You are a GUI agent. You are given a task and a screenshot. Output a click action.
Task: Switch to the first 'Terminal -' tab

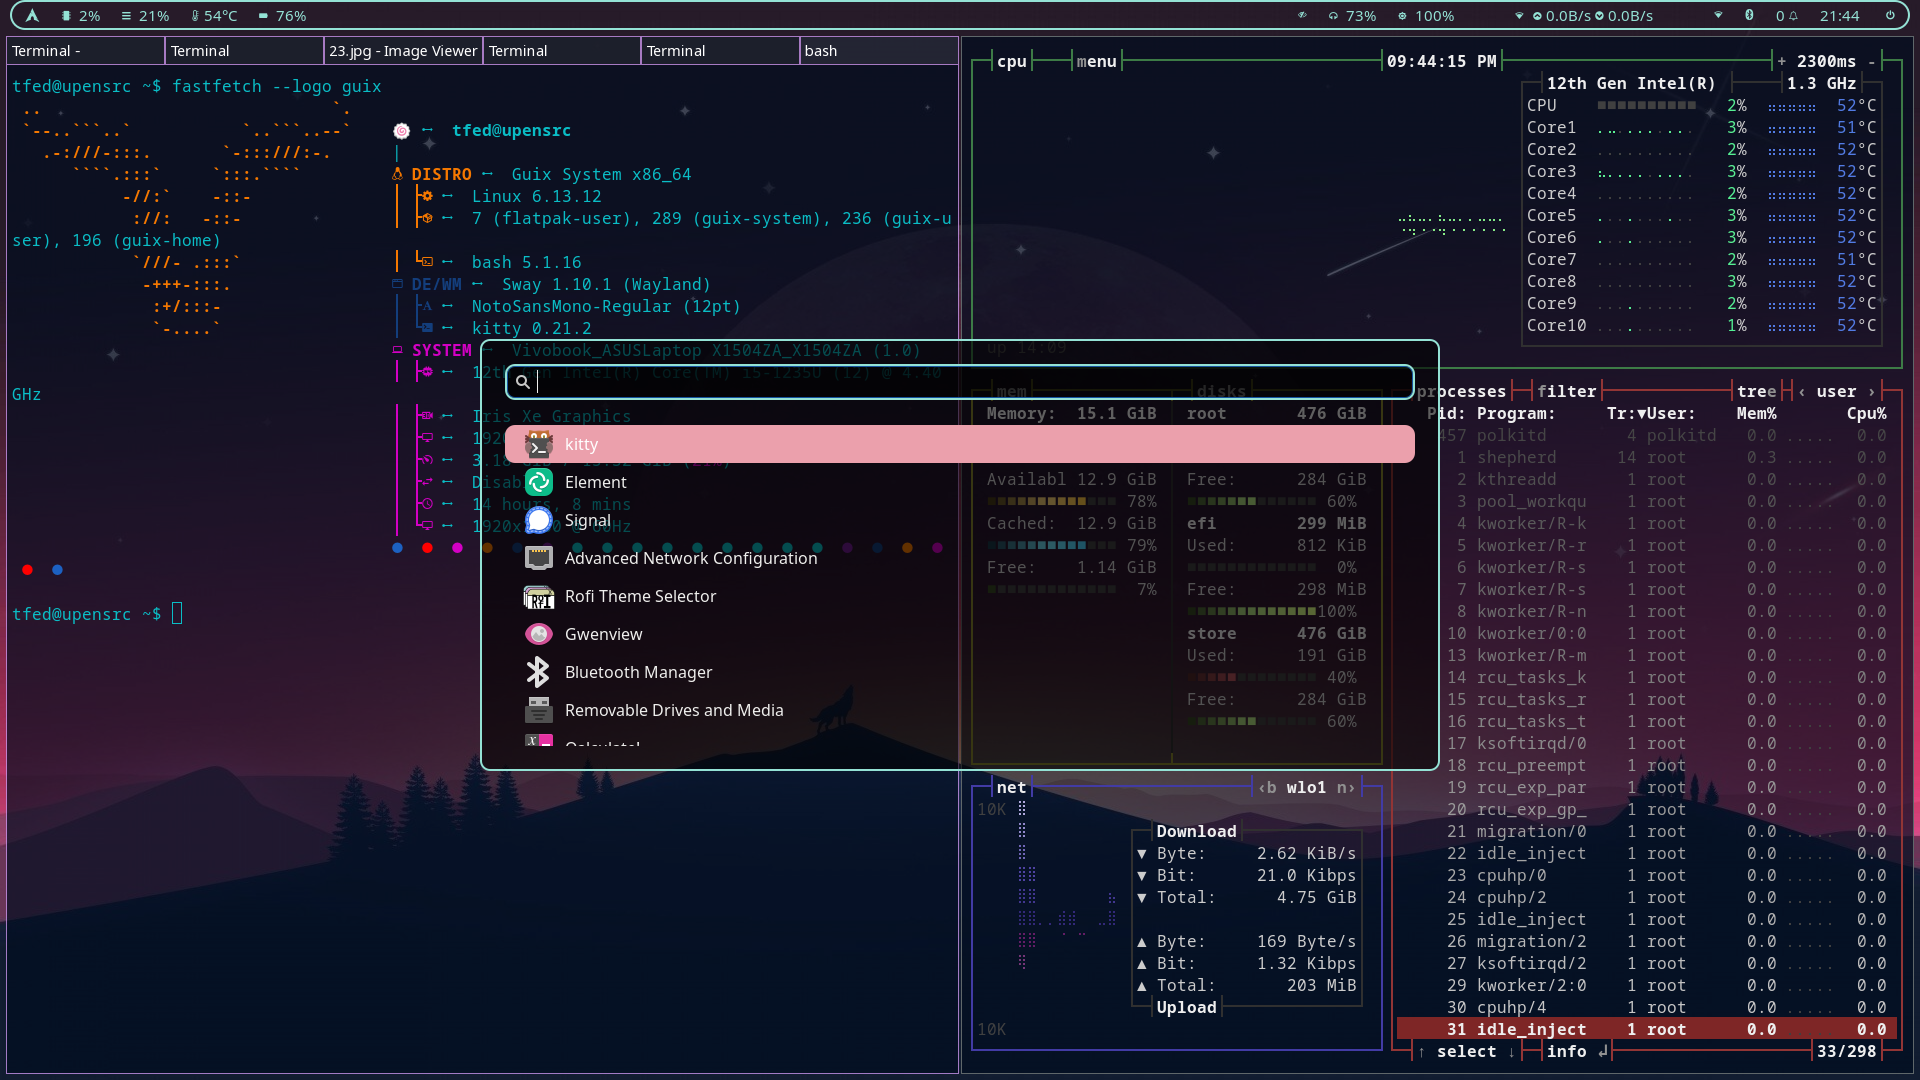[x=86, y=51]
